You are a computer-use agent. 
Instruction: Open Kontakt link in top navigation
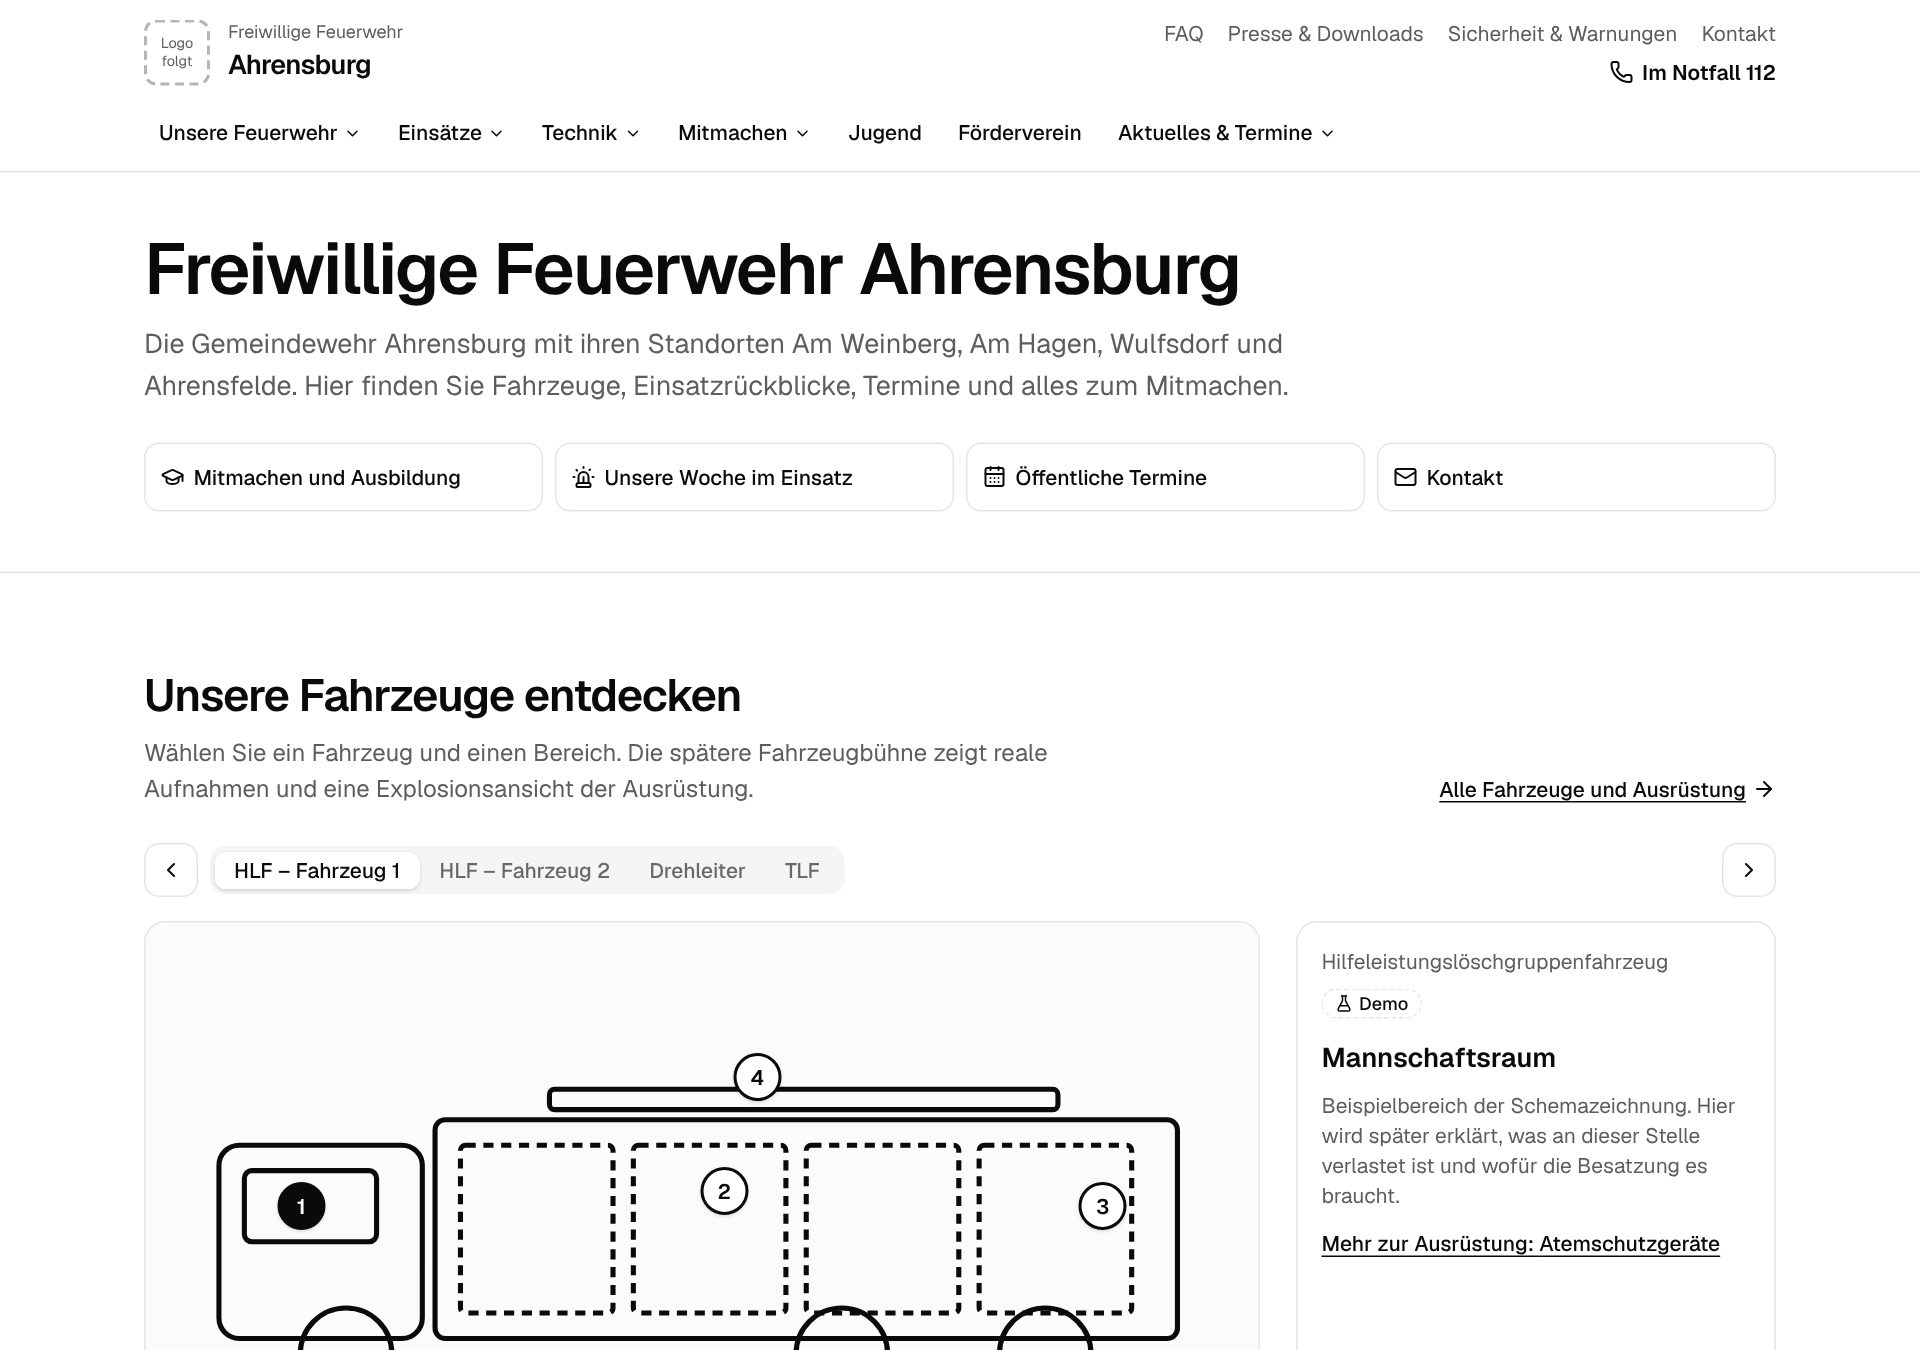click(1738, 34)
